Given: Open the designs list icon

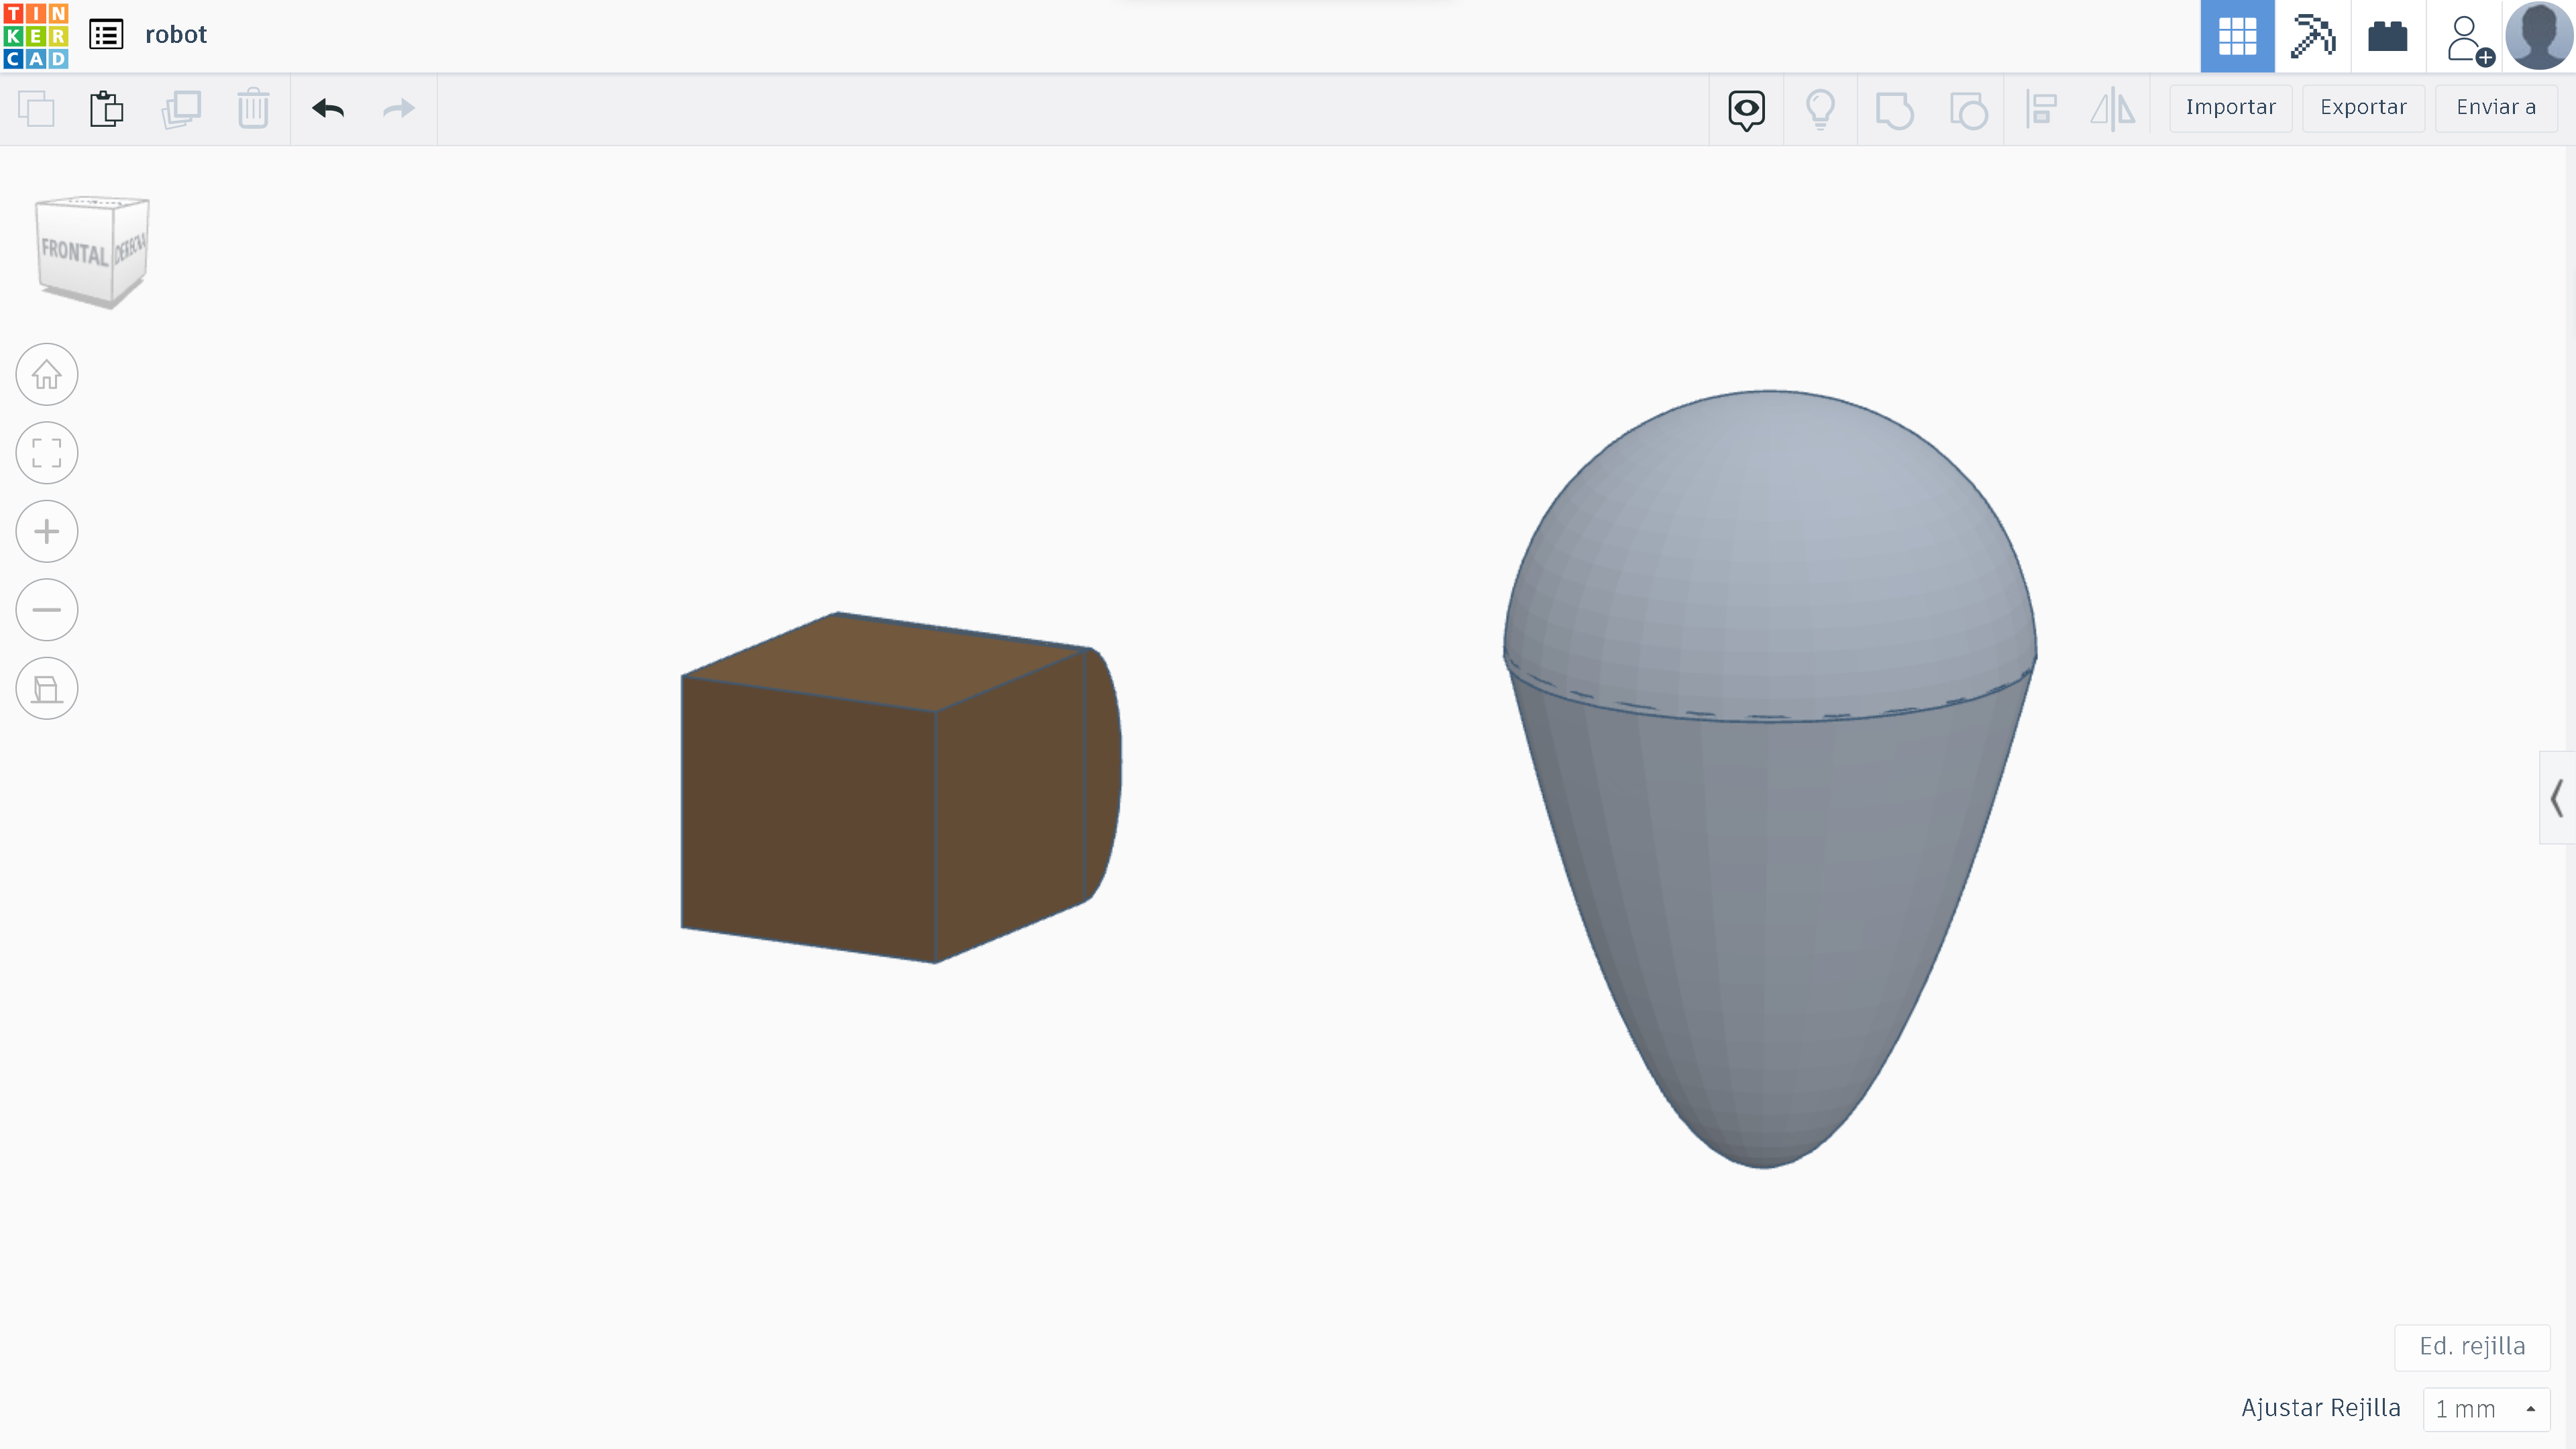Looking at the screenshot, I should pyautogui.click(x=106, y=35).
